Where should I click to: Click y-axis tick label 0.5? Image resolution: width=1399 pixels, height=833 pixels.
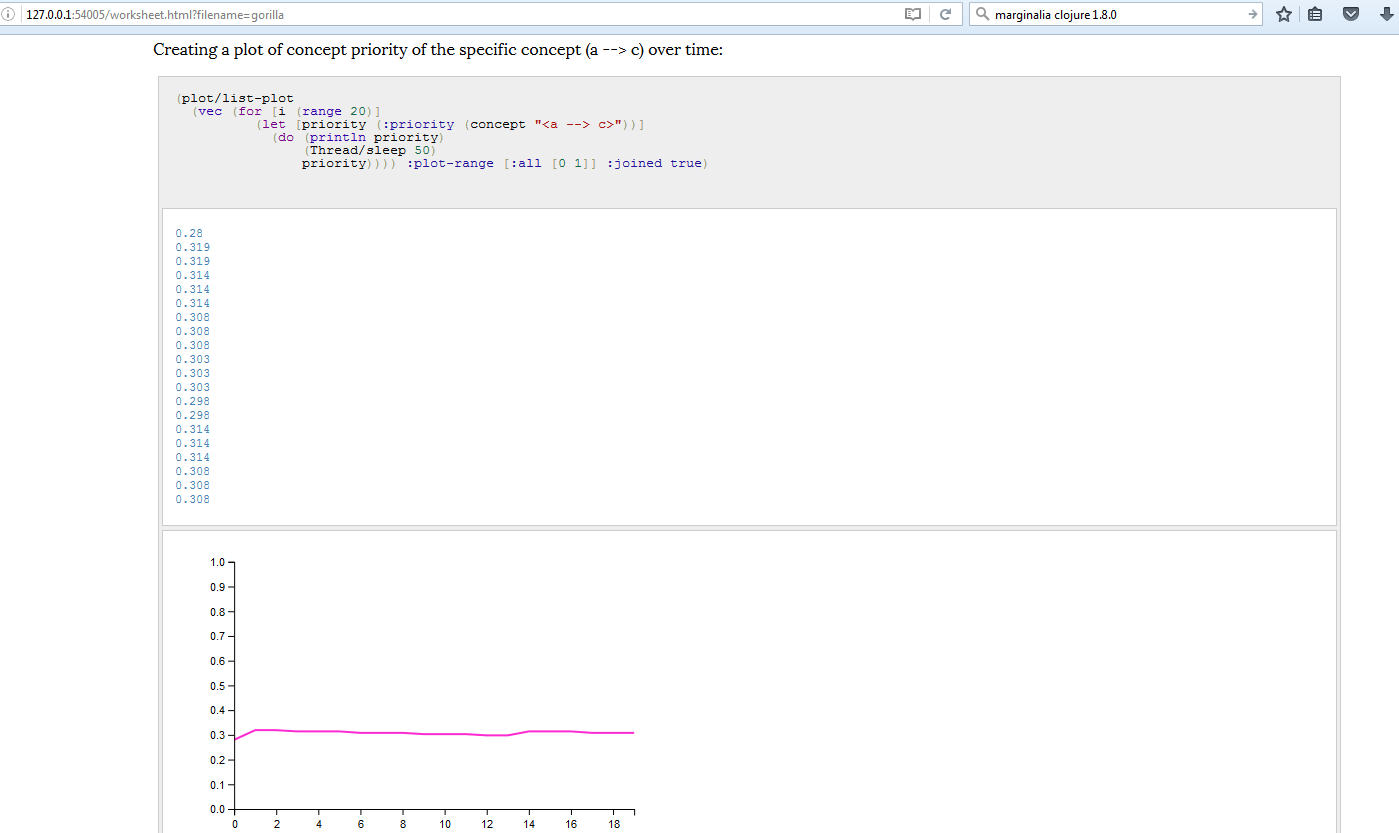pos(218,686)
